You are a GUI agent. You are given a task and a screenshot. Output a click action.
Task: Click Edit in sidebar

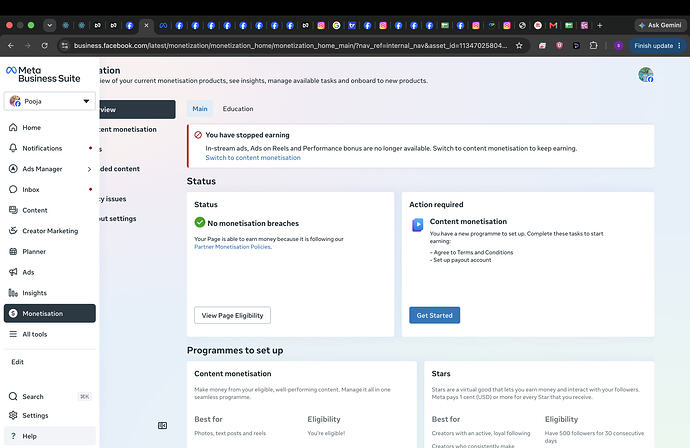[18, 362]
